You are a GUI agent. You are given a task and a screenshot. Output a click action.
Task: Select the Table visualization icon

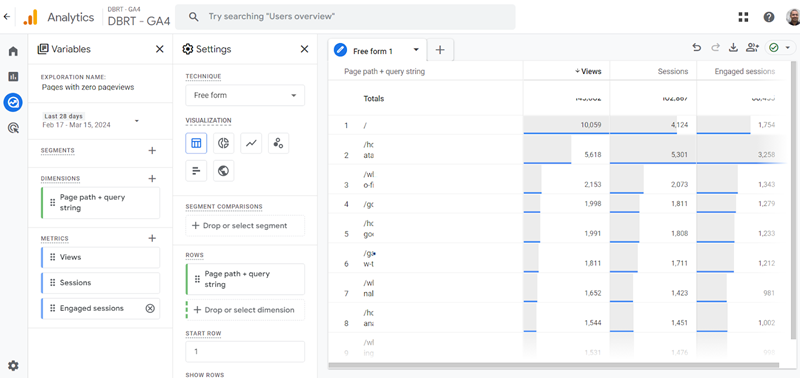[196, 143]
